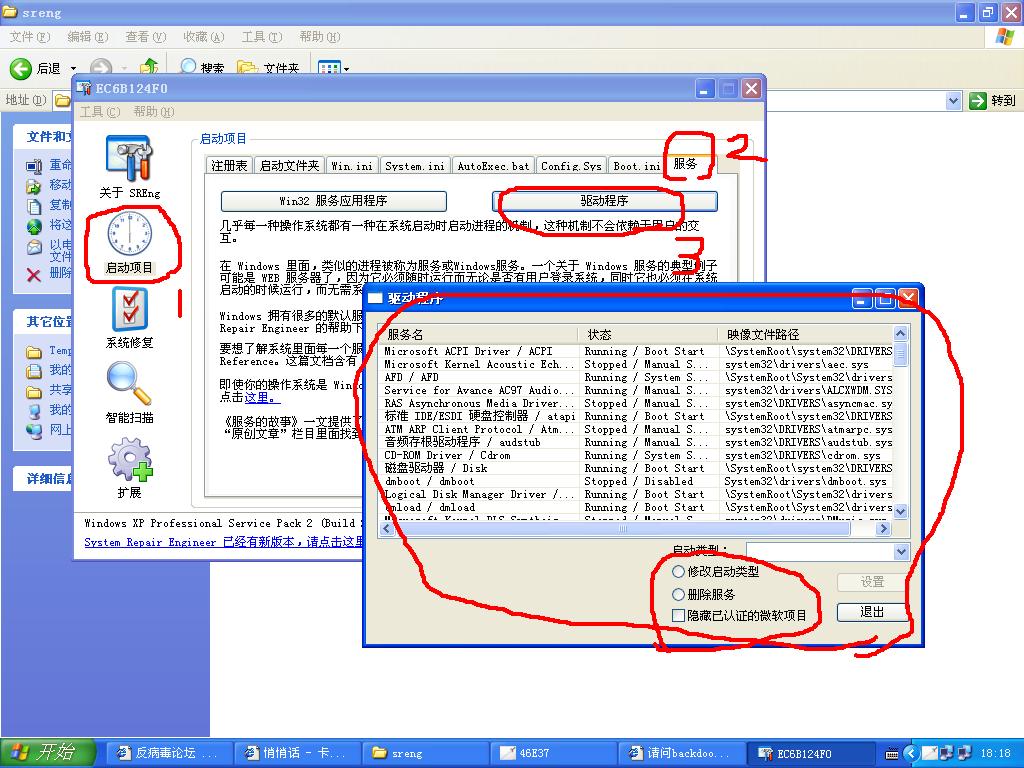1024x768 pixels.
Task: Select the Microsoft ACPI Driver / ACPI row
Action: pyautogui.click(x=637, y=351)
